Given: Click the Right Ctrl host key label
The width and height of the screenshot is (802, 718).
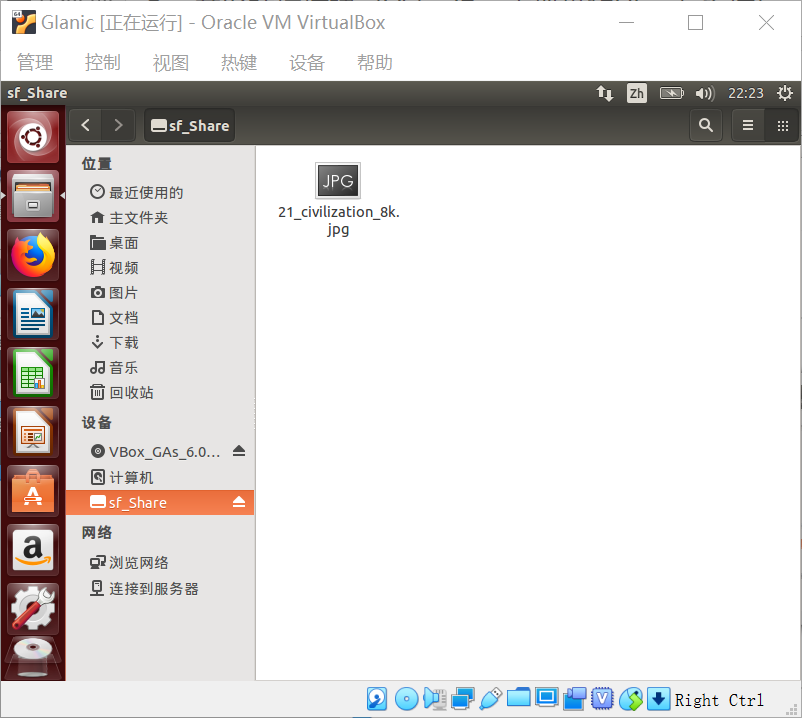Looking at the screenshot, I should click(x=719, y=700).
